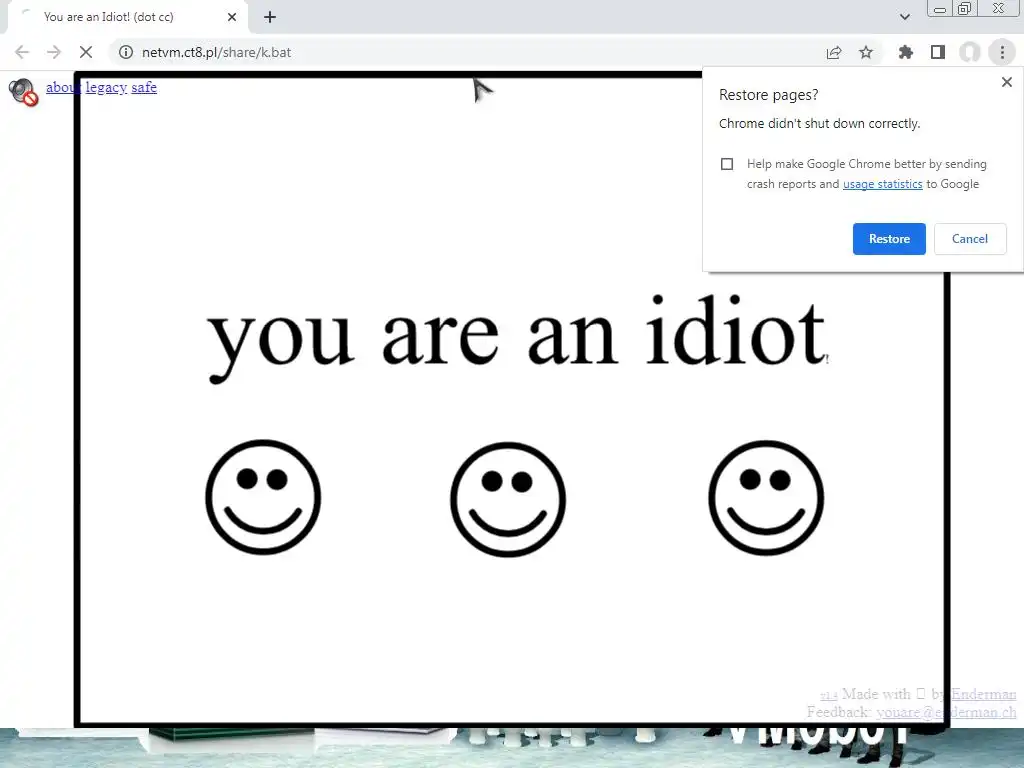The image size is (1024, 768).
Task: Open the 'about' link
Action: (63, 88)
